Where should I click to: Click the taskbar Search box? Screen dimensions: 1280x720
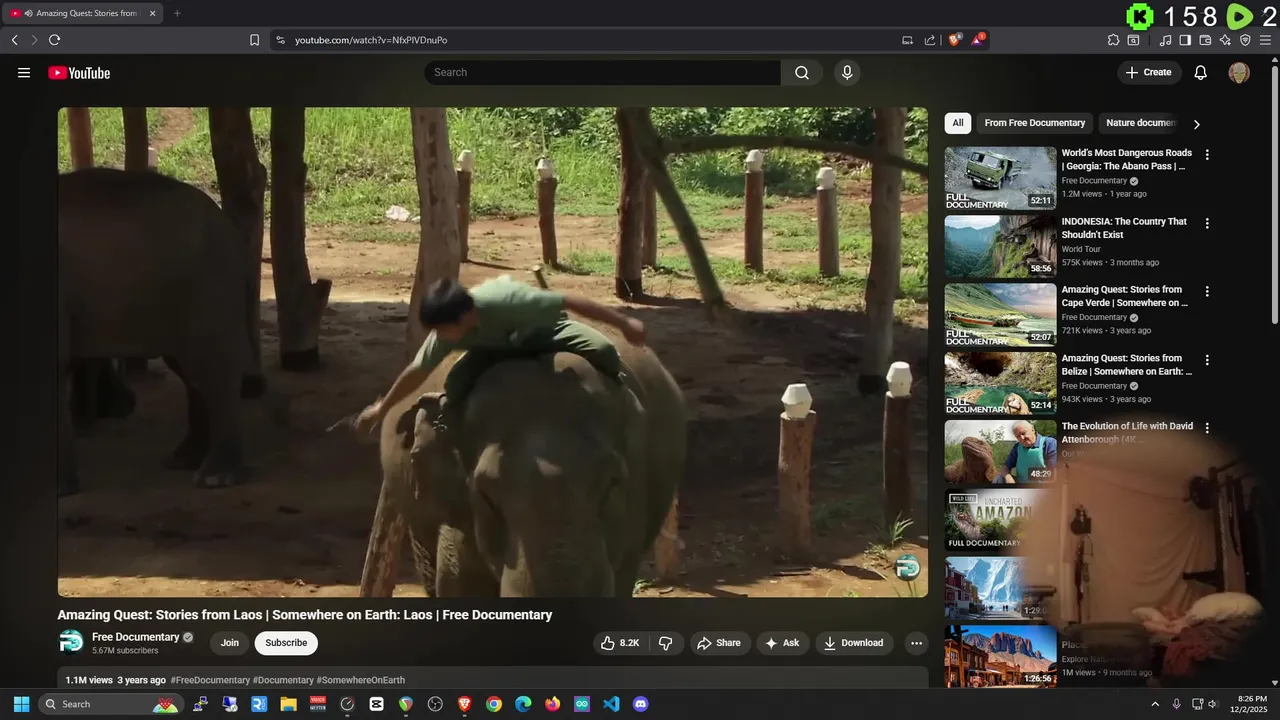point(110,704)
